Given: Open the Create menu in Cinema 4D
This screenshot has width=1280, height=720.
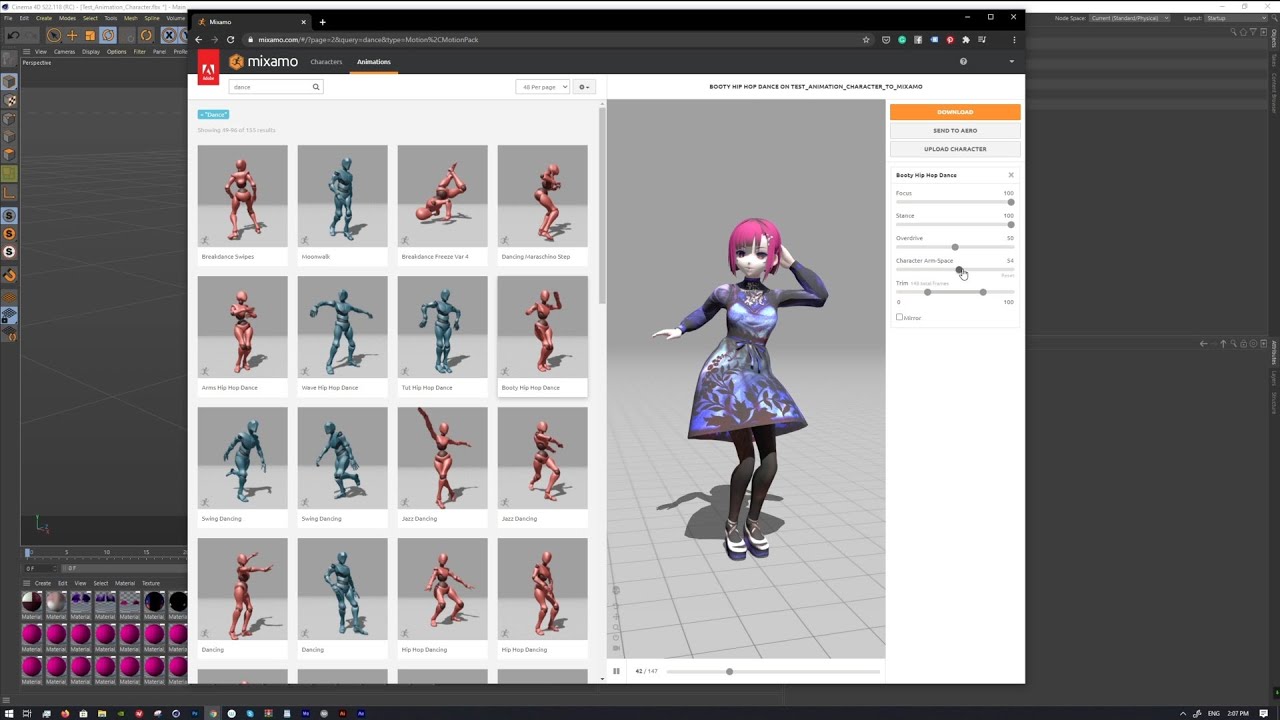Looking at the screenshot, I should tap(44, 18).
